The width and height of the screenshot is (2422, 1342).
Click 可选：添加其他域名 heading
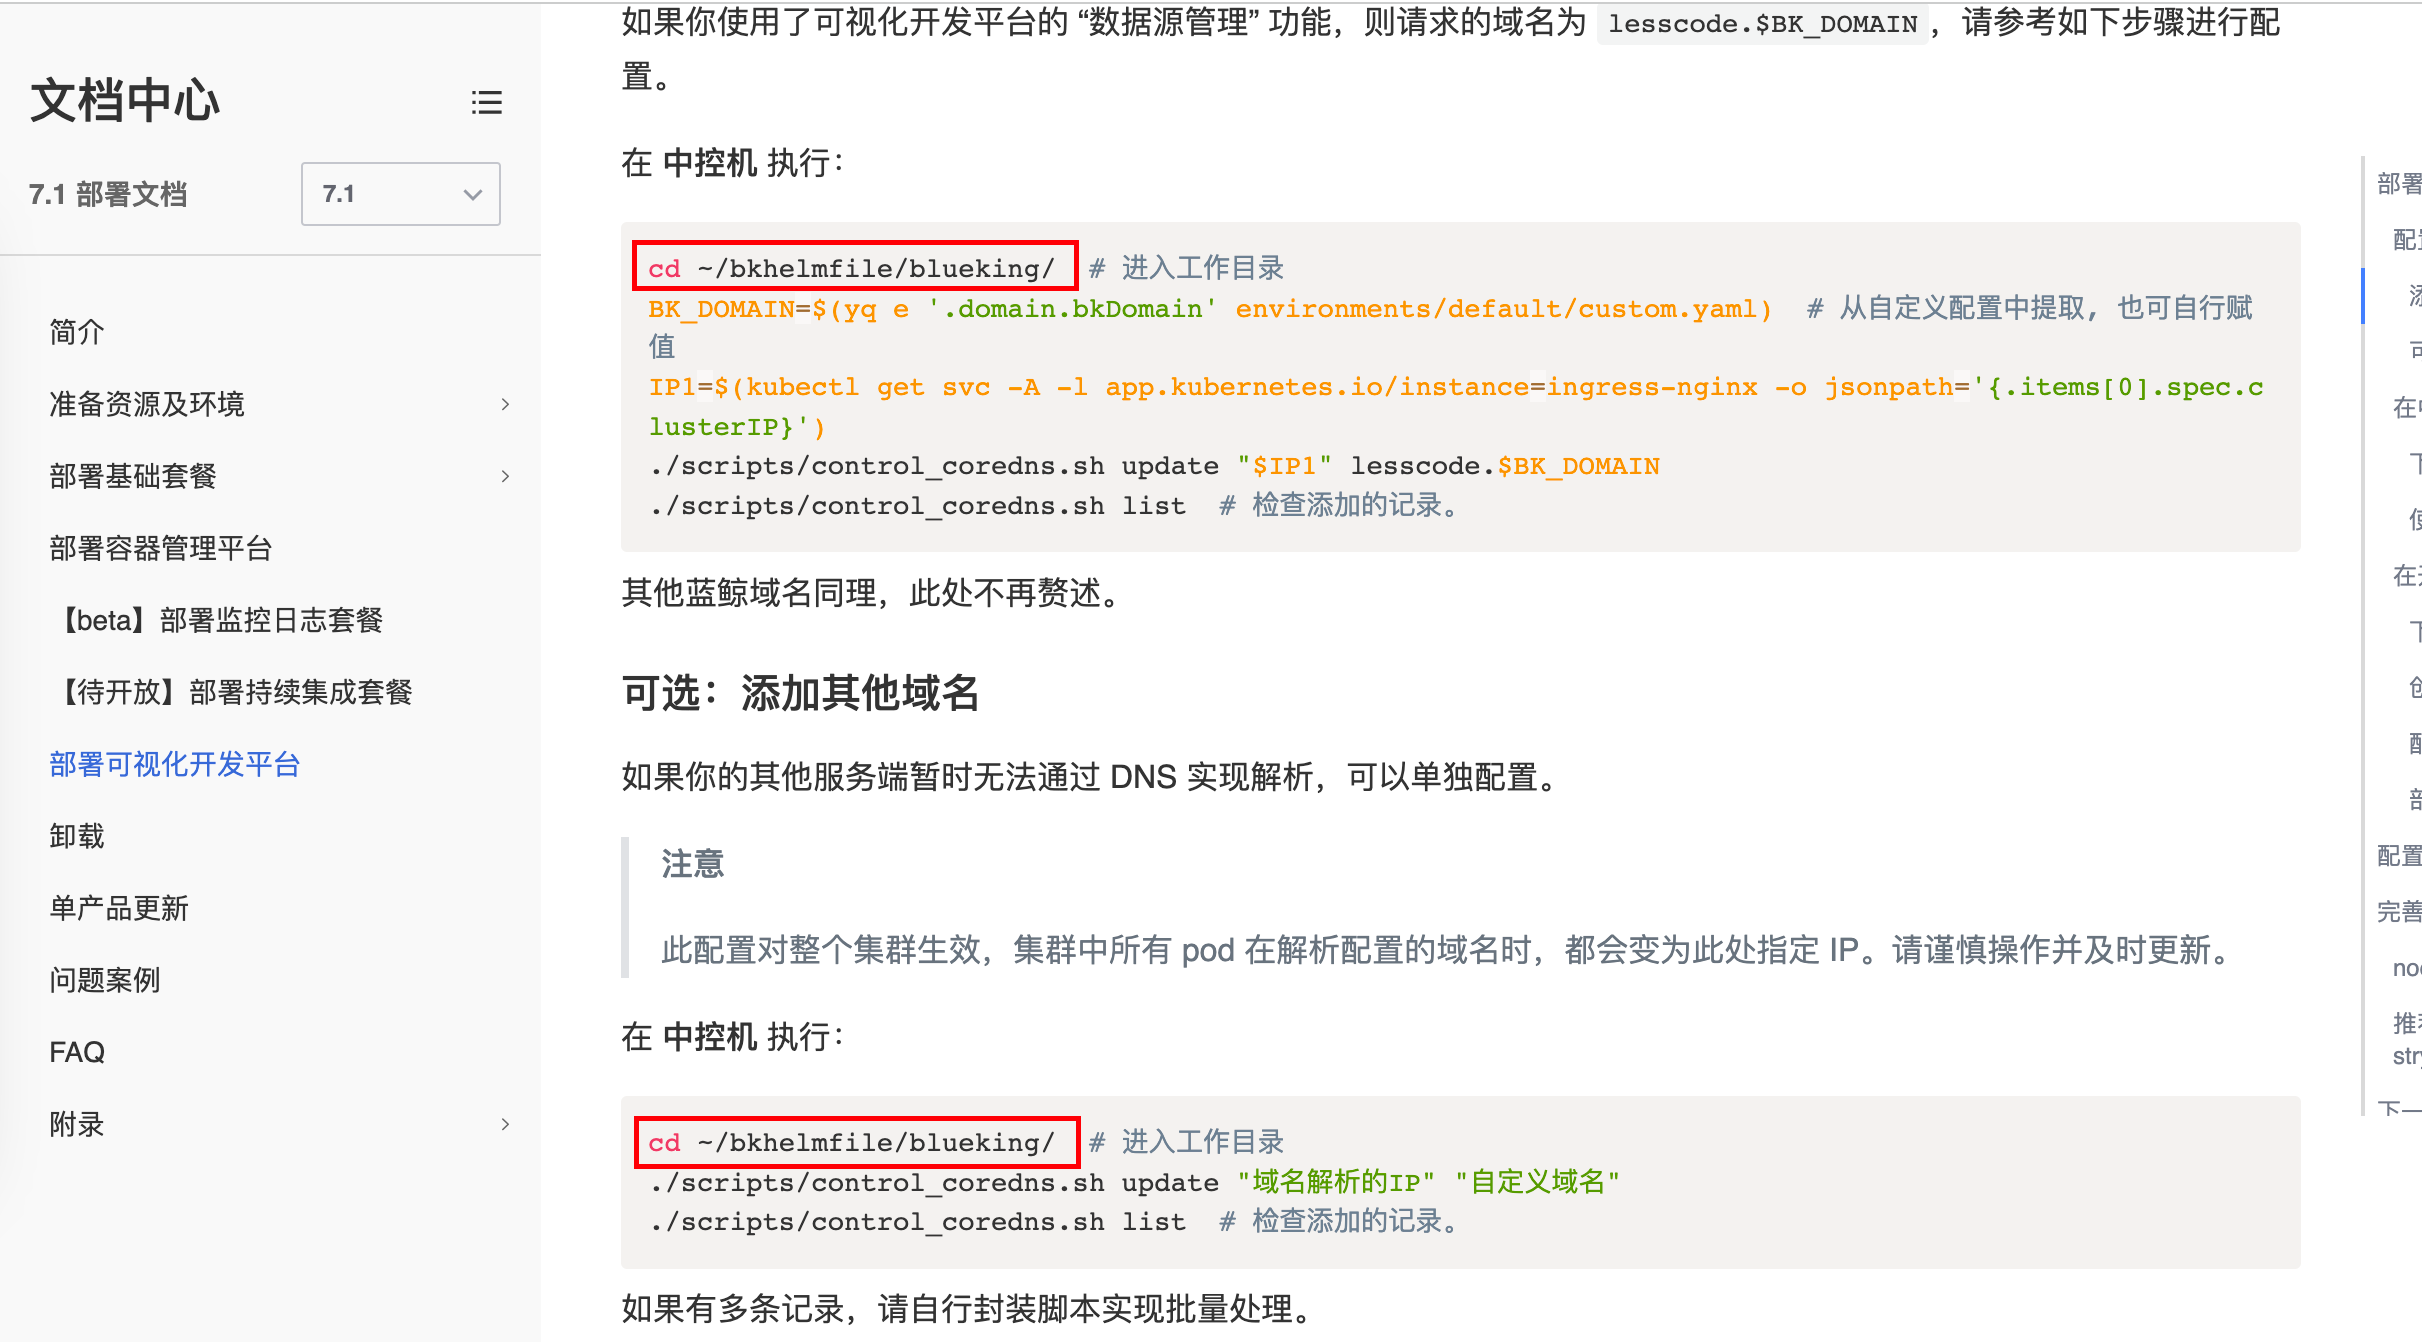click(x=800, y=693)
